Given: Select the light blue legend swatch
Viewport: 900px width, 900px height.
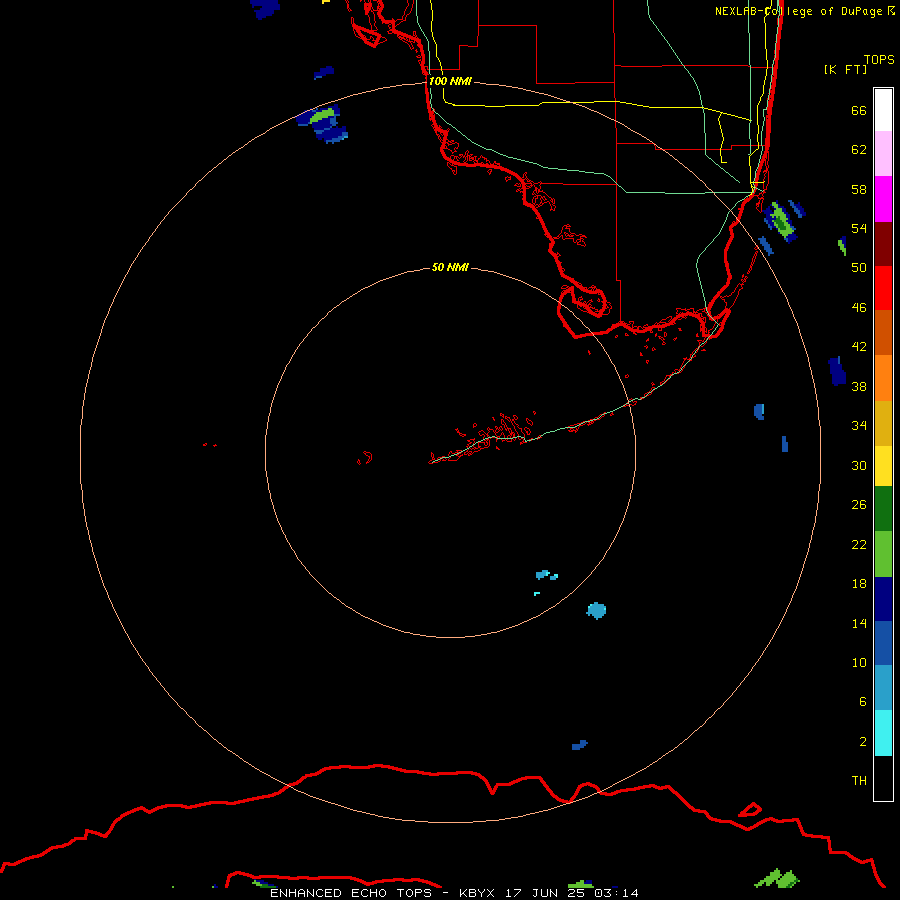Looking at the screenshot, I should coord(883,688).
